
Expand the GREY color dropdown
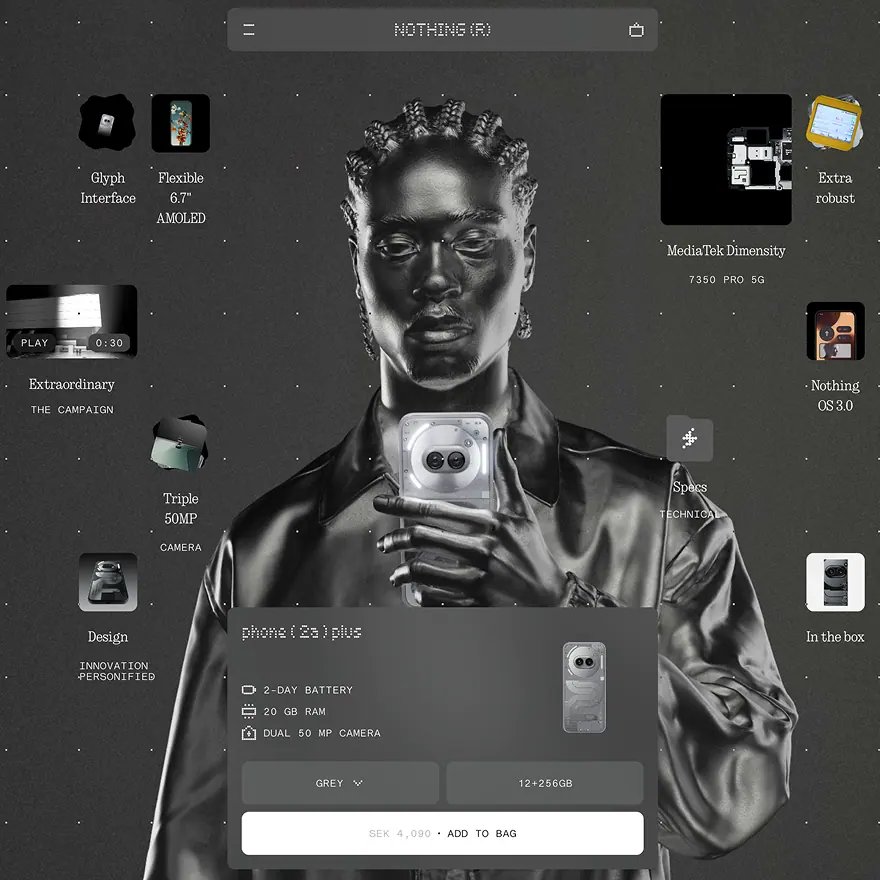tap(340, 783)
